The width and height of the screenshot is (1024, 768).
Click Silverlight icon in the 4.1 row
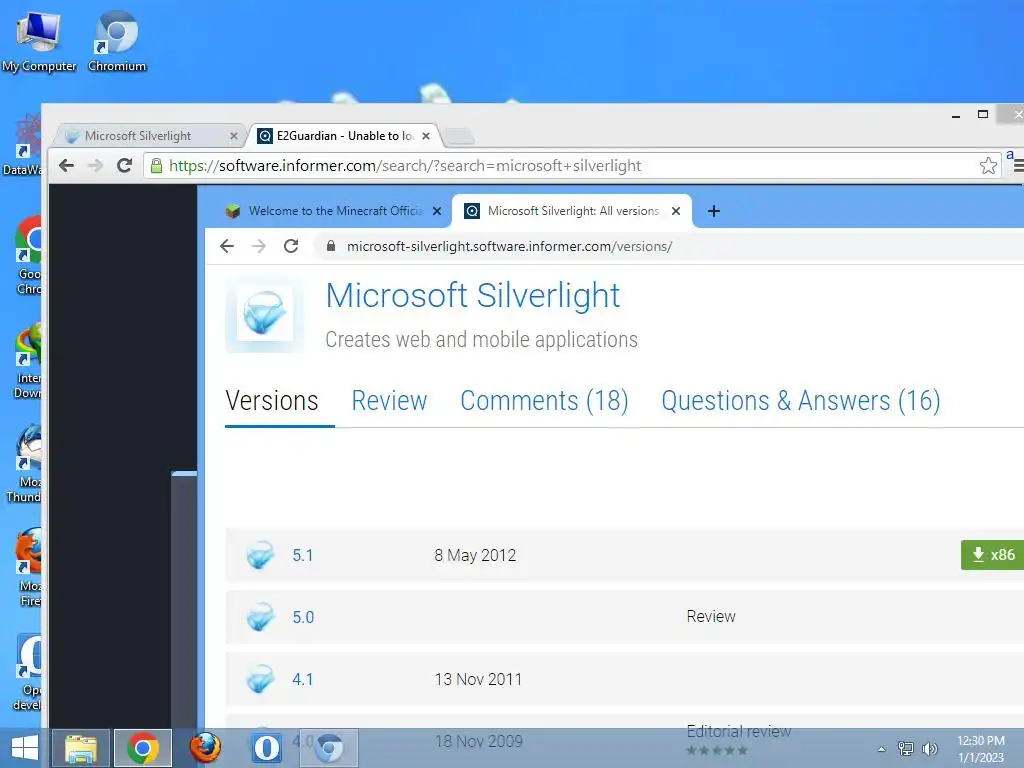pyautogui.click(x=260, y=679)
